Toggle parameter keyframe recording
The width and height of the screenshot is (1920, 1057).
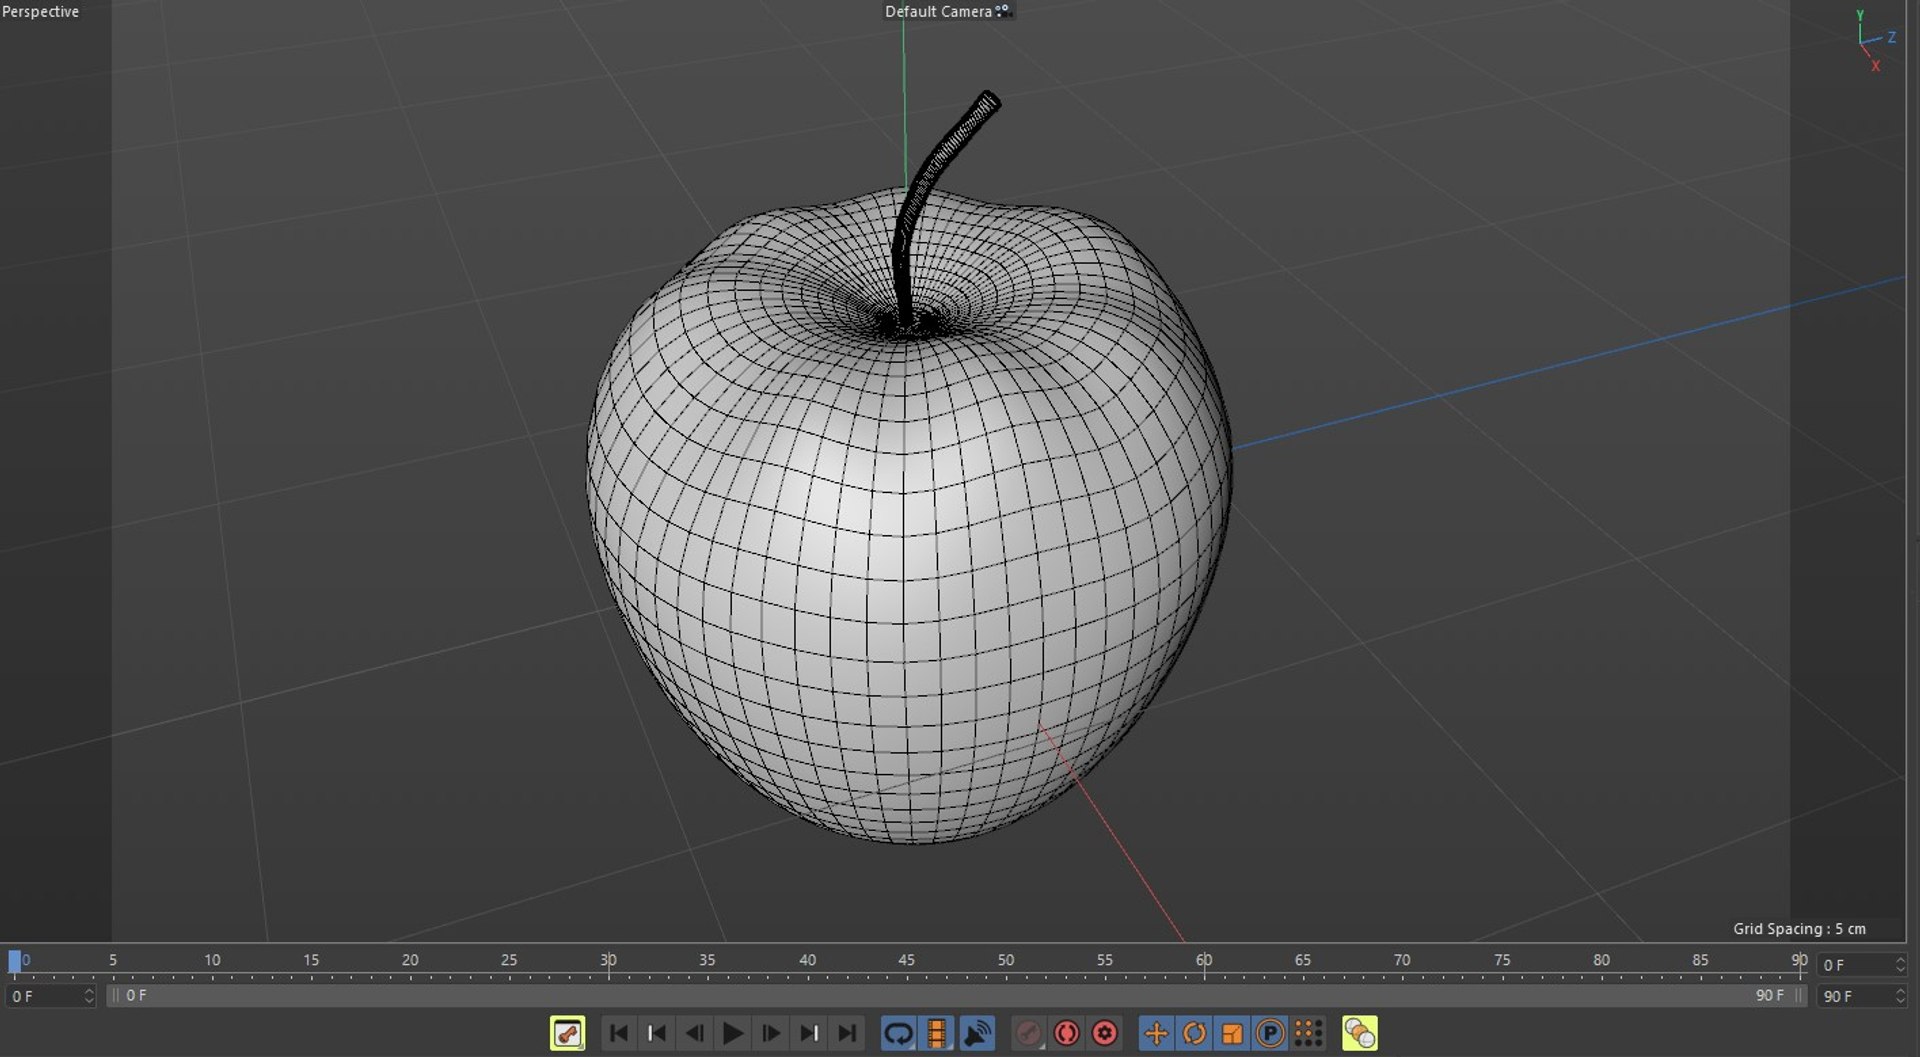[1270, 1033]
